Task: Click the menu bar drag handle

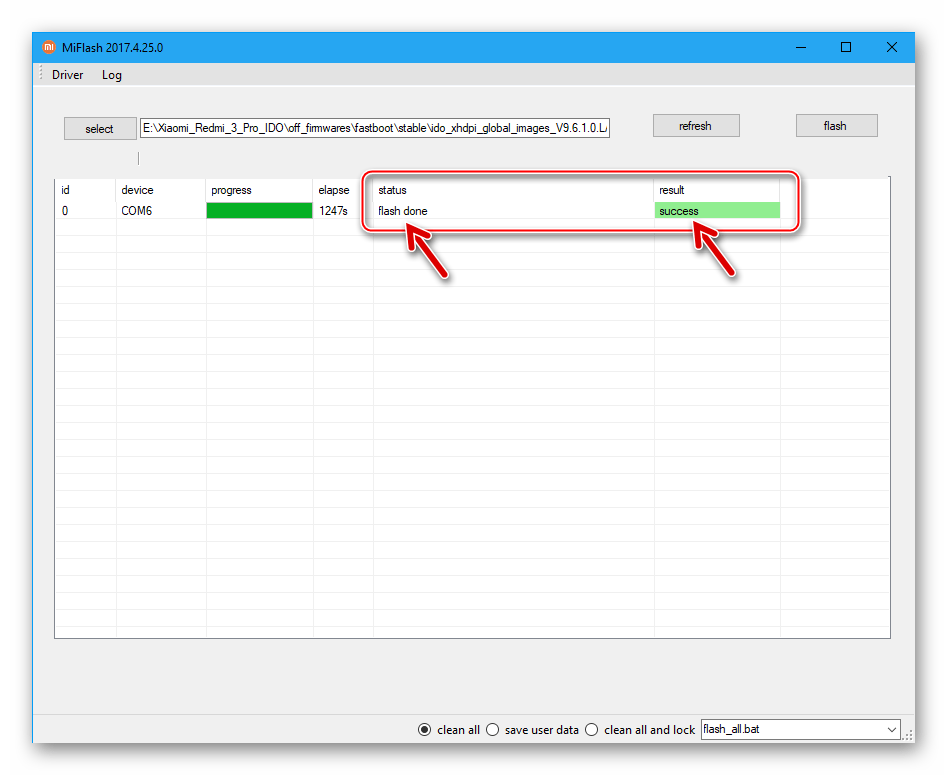Action: 41,74
